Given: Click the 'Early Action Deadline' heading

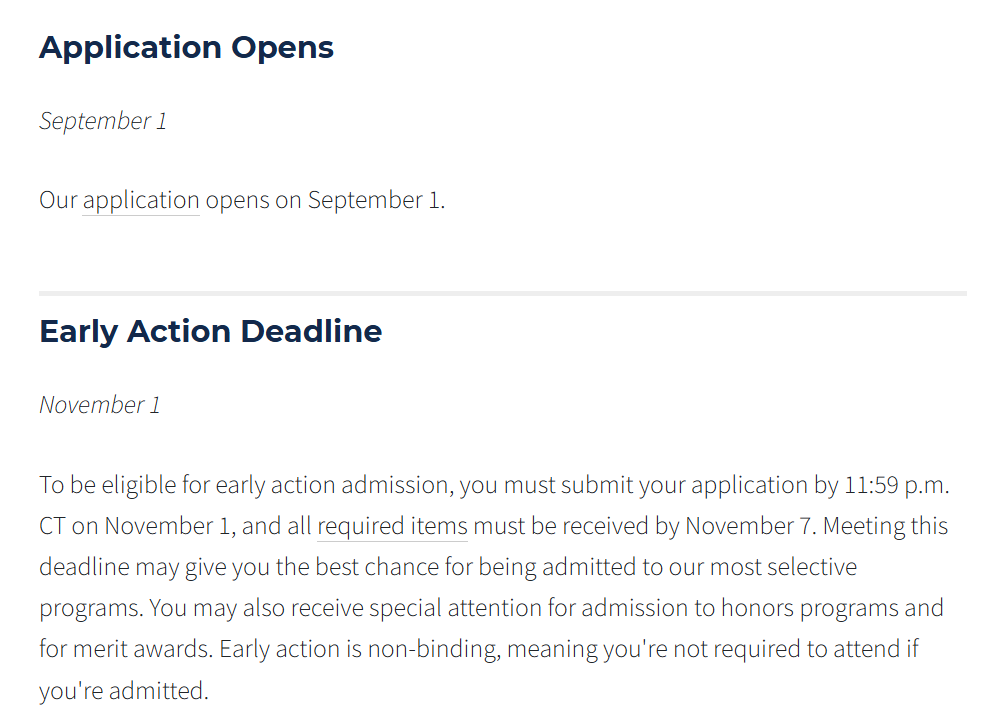Looking at the screenshot, I should pos(210,331).
